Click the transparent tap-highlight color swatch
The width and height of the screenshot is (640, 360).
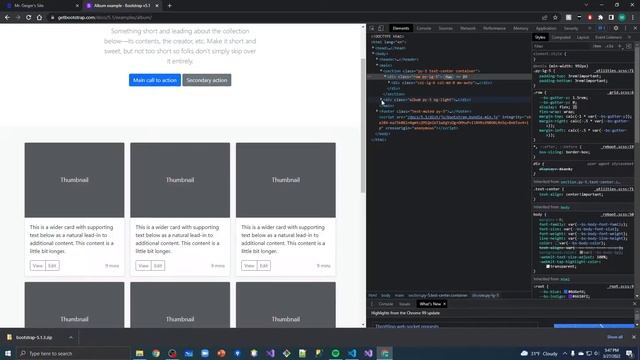(x=548, y=267)
